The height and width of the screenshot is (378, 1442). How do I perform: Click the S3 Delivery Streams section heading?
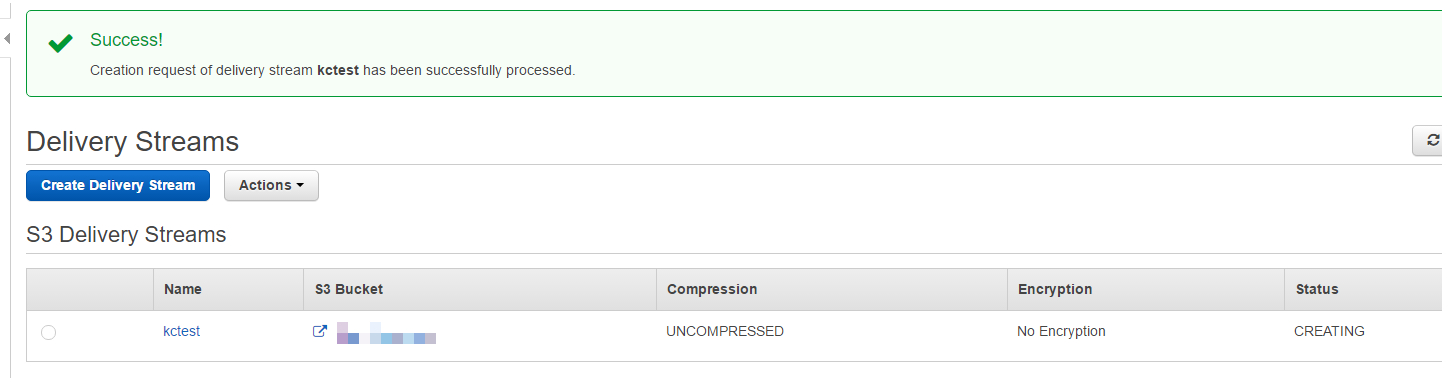(x=126, y=235)
